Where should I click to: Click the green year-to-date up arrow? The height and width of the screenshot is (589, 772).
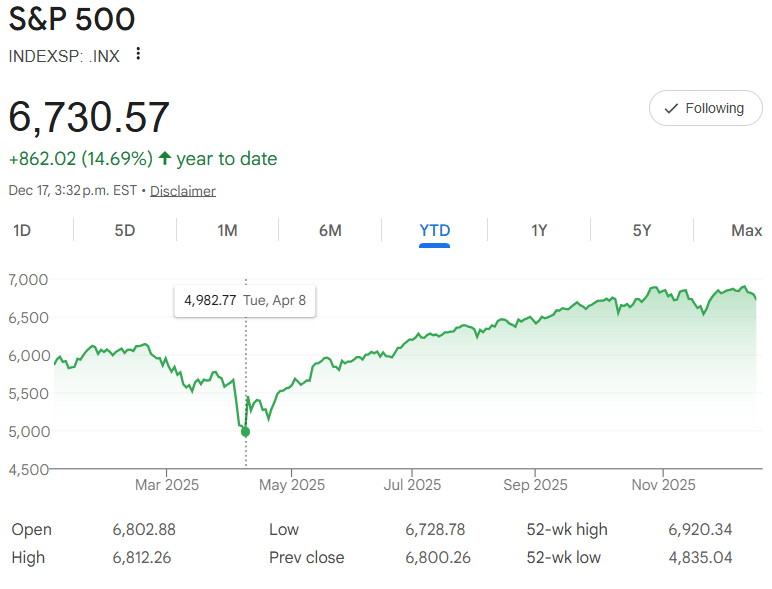click(x=164, y=159)
